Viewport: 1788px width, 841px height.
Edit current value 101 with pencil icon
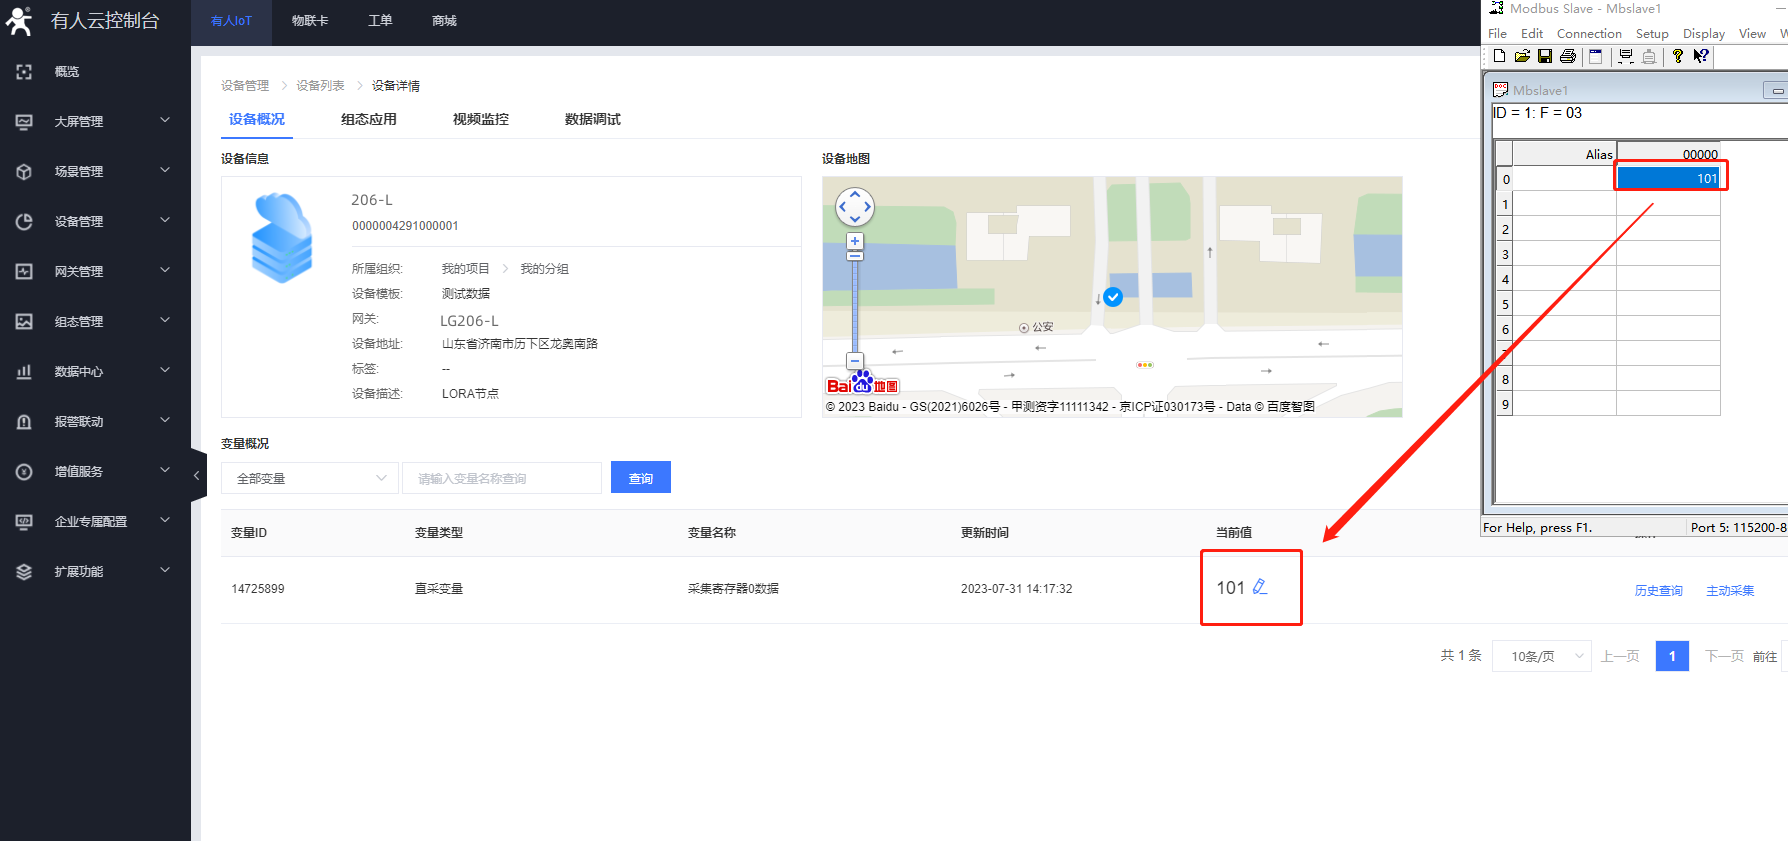coord(1260,587)
